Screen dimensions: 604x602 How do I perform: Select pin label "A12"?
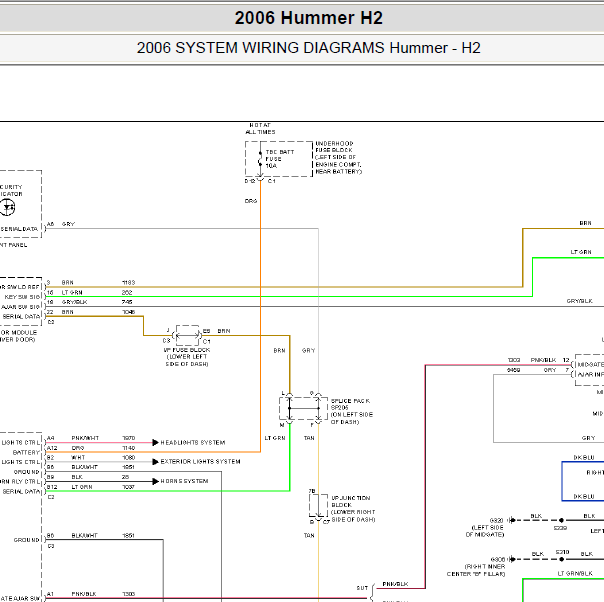pyautogui.click(x=52, y=448)
